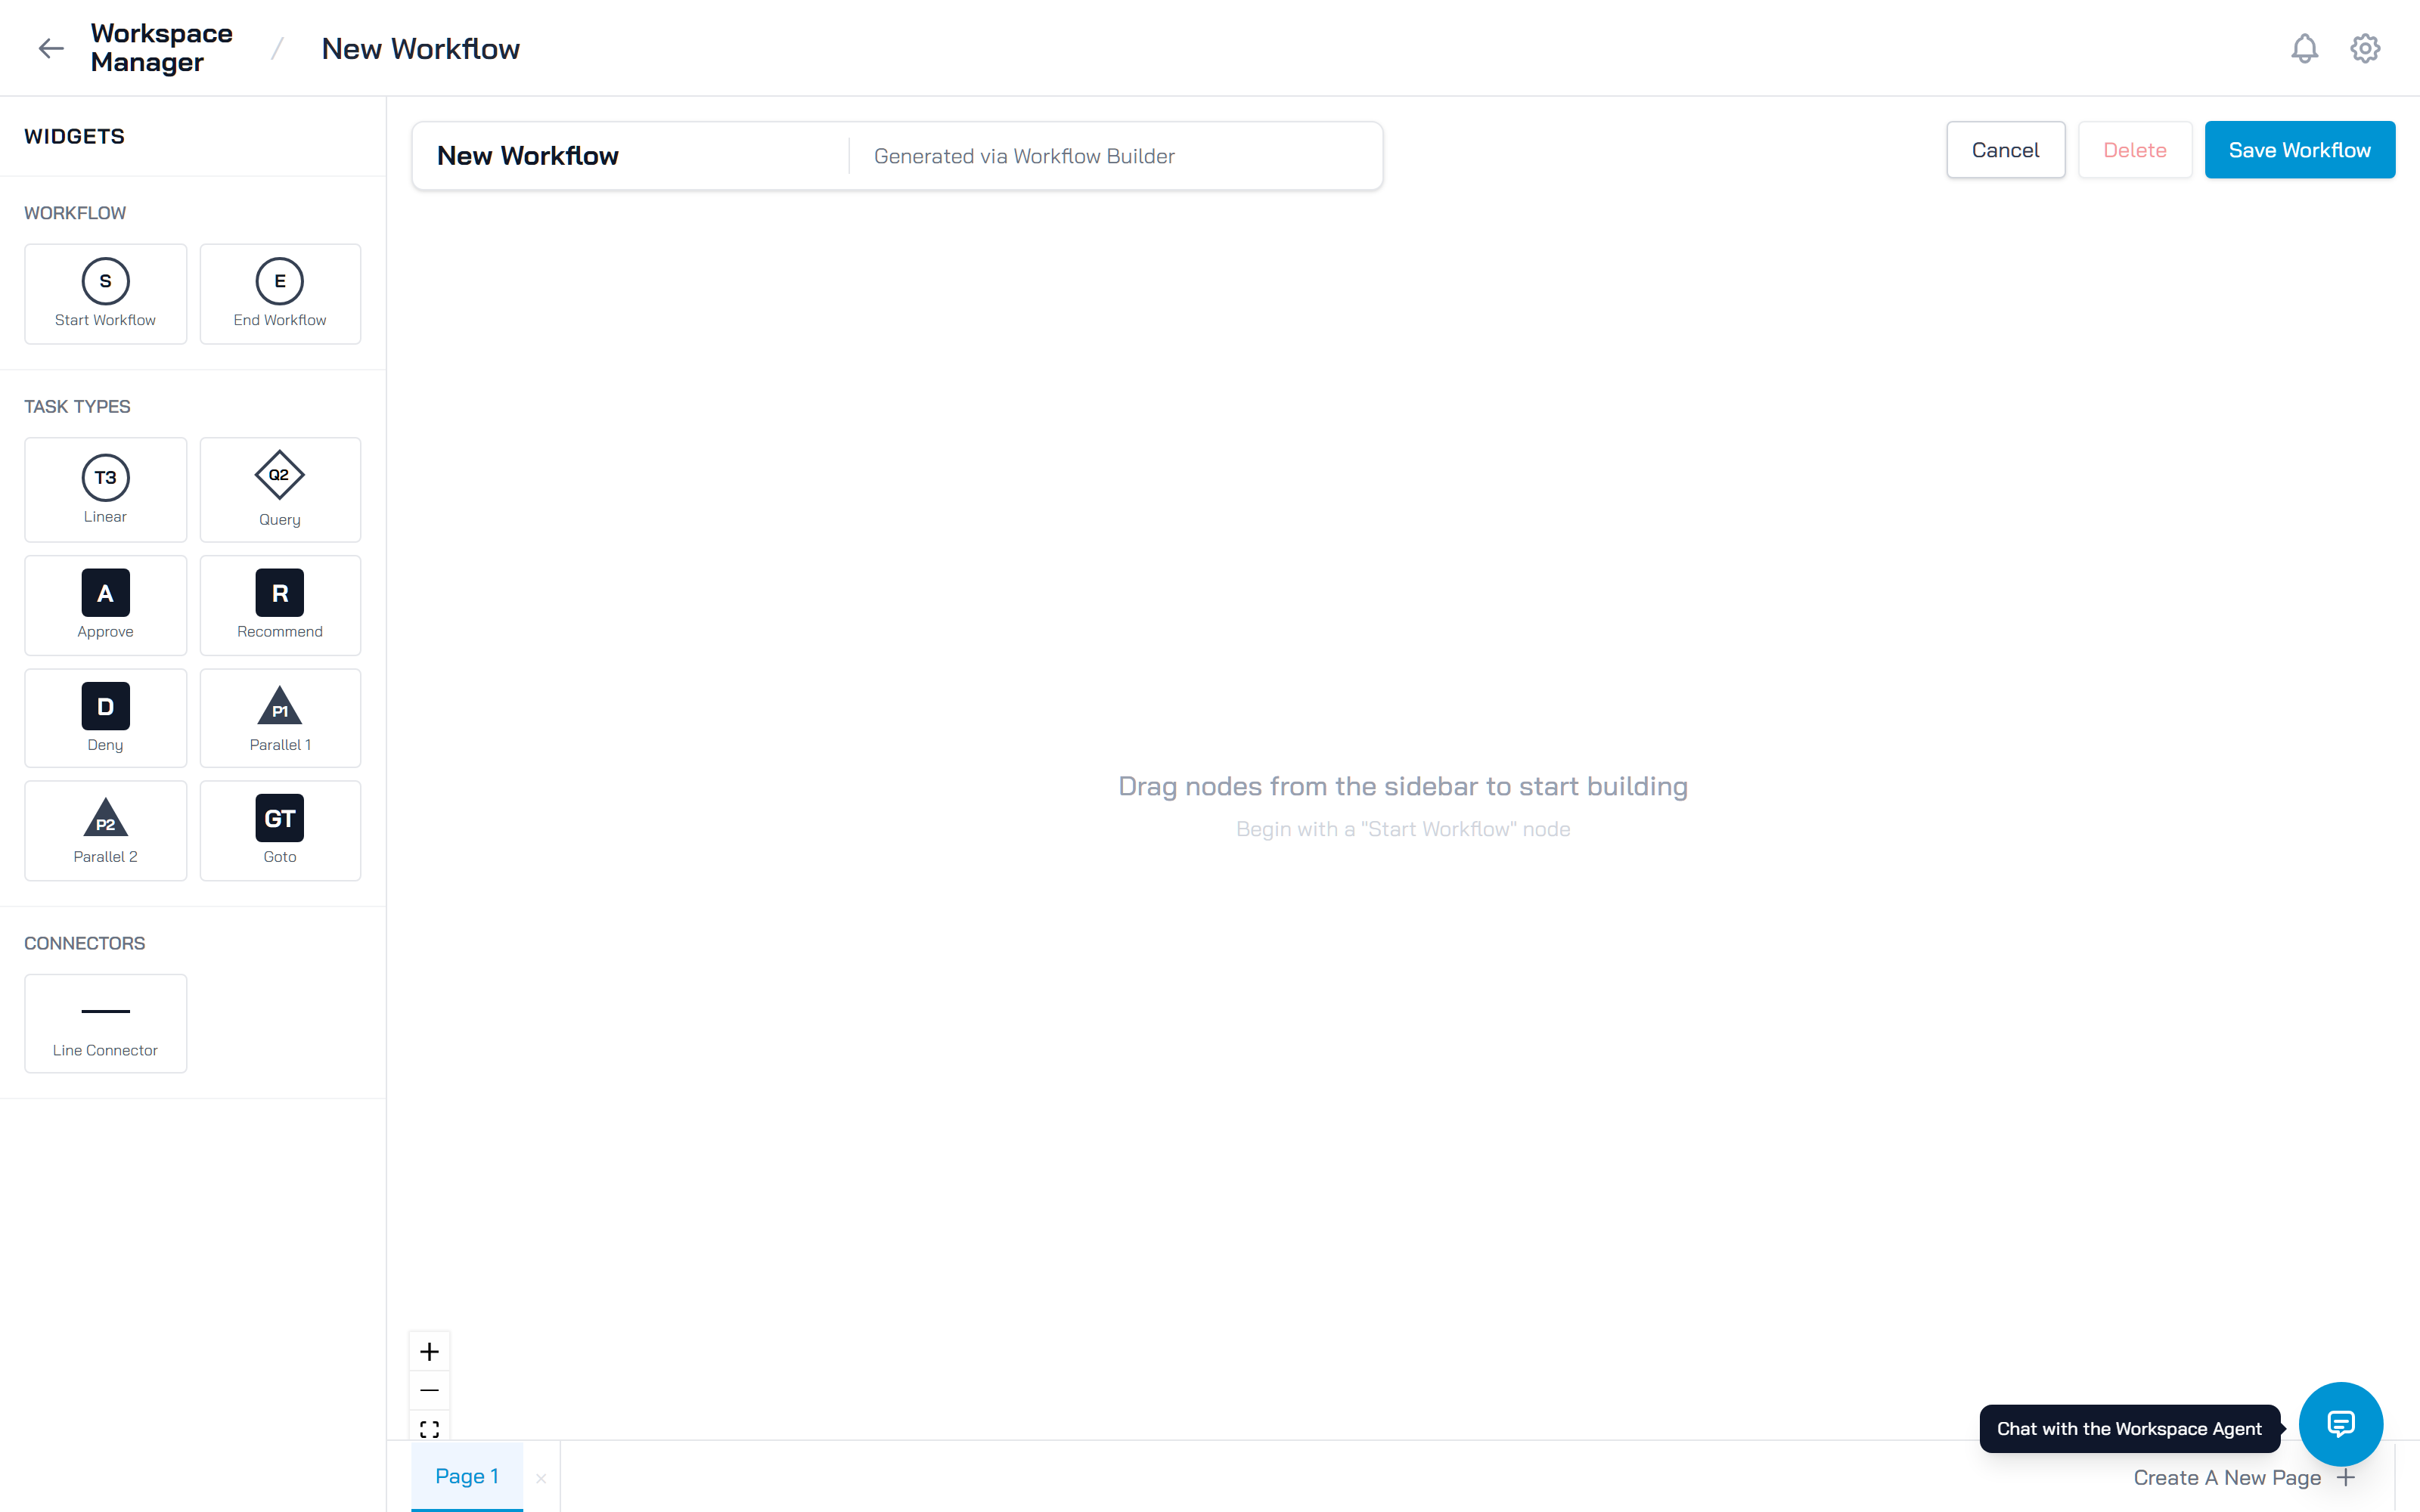This screenshot has height=1512, width=2420.
Task: Select the Parallel 1 widget
Action: (280, 718)
